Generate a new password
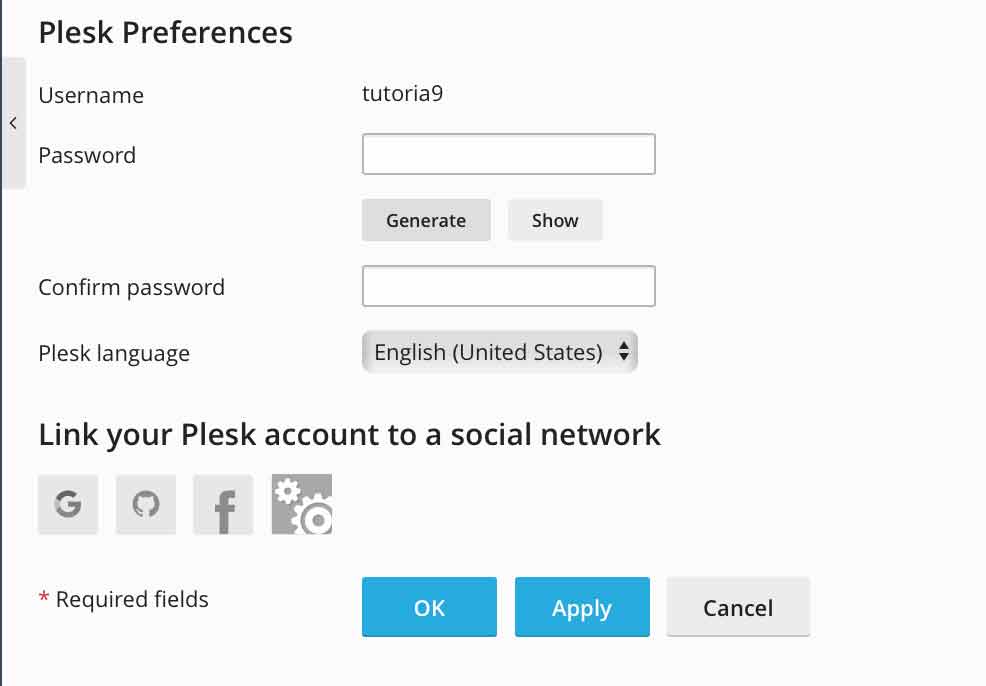 click(426, 220)
